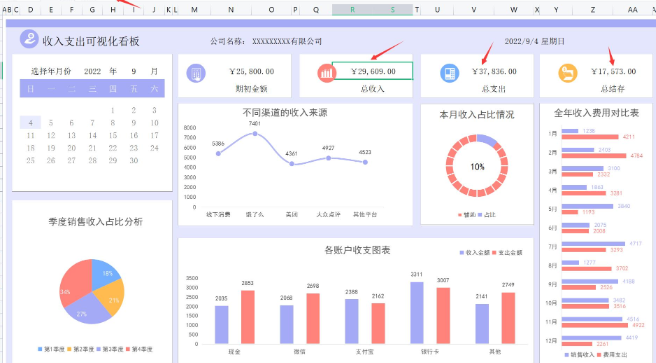The width and height of the screenshot is (656, 363).
Task: Select column N header
Action: point(231,10)
